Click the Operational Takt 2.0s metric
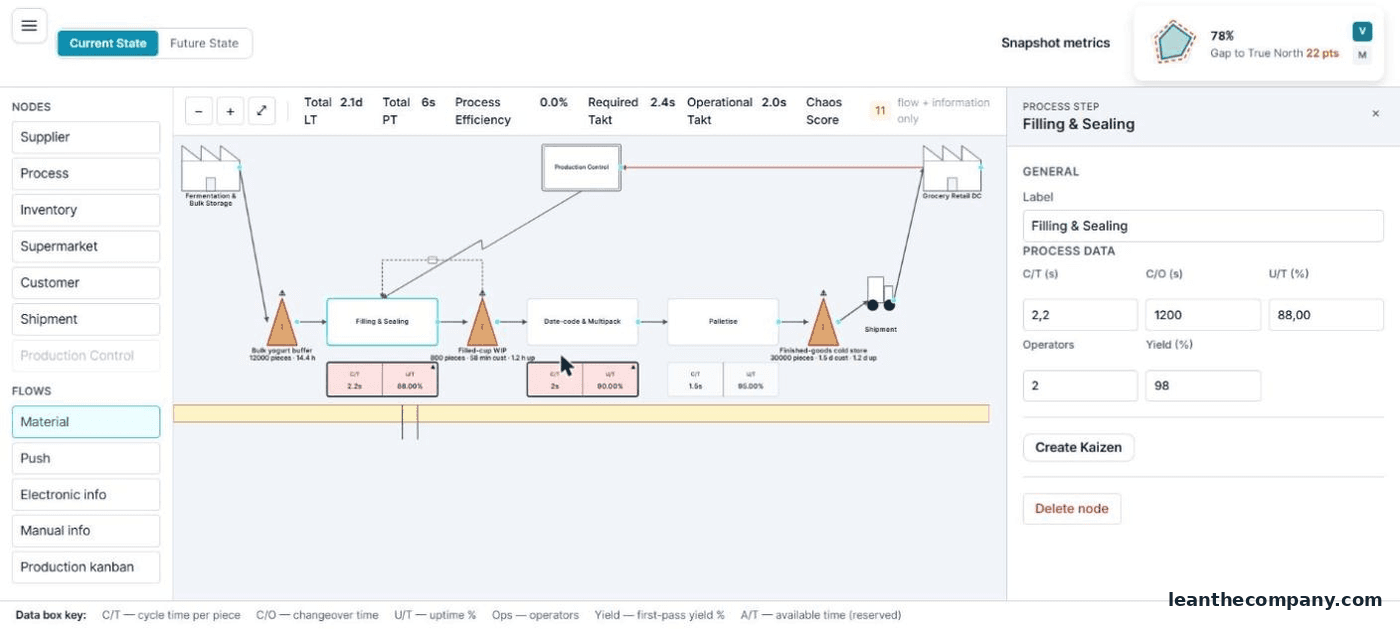Image resolution: width=1400 pixels, height=629 pixels. 737,111
